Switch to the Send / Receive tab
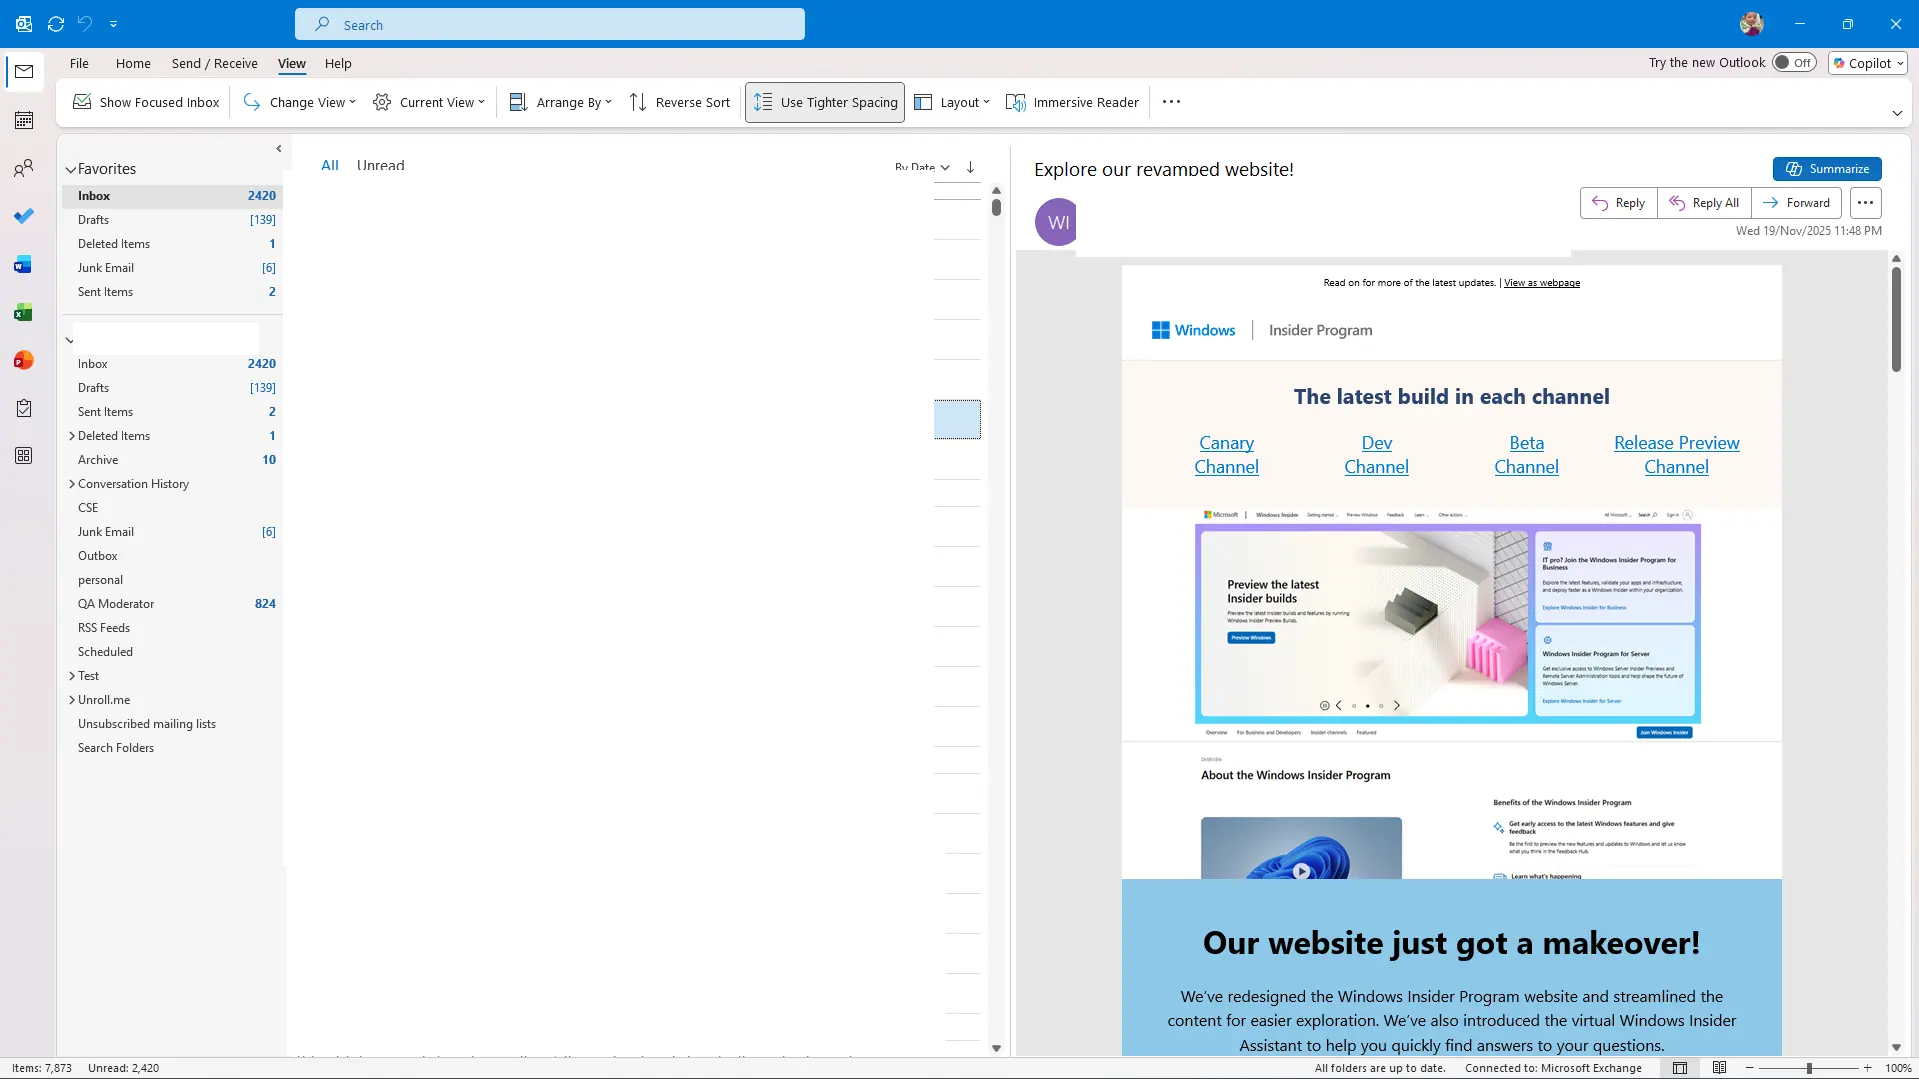Image resolution: width=1919 pixels, height=1079 pixels. point(215,63)
